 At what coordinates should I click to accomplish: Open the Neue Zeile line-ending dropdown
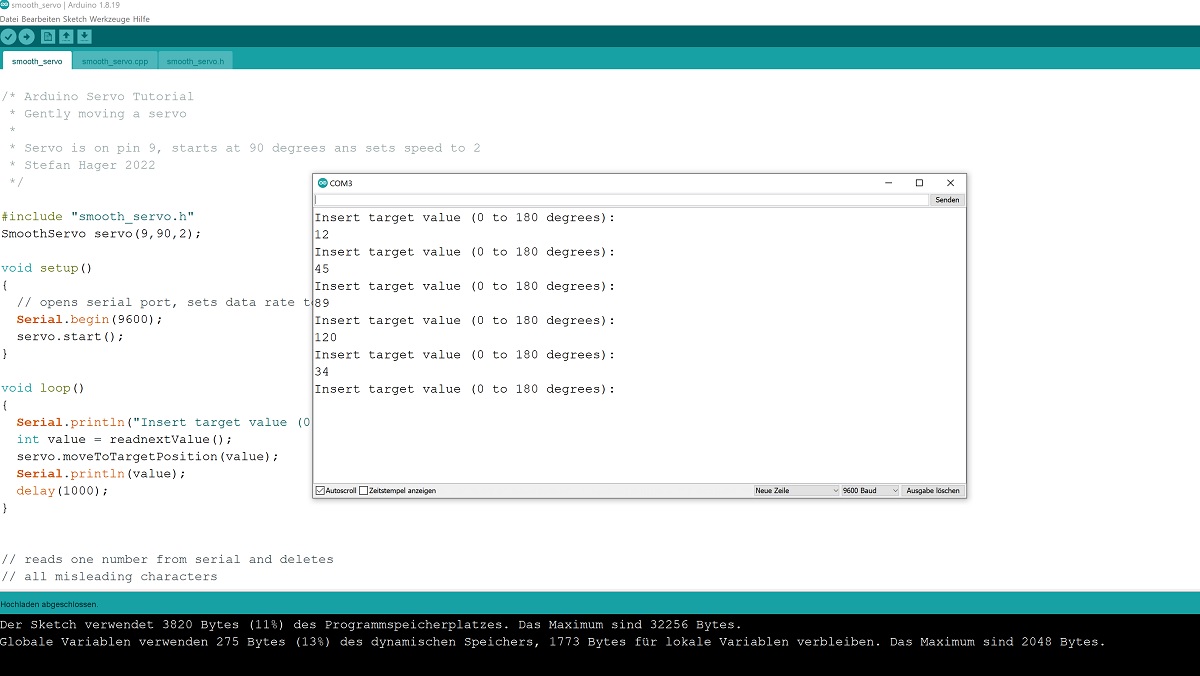pos(797,491)
